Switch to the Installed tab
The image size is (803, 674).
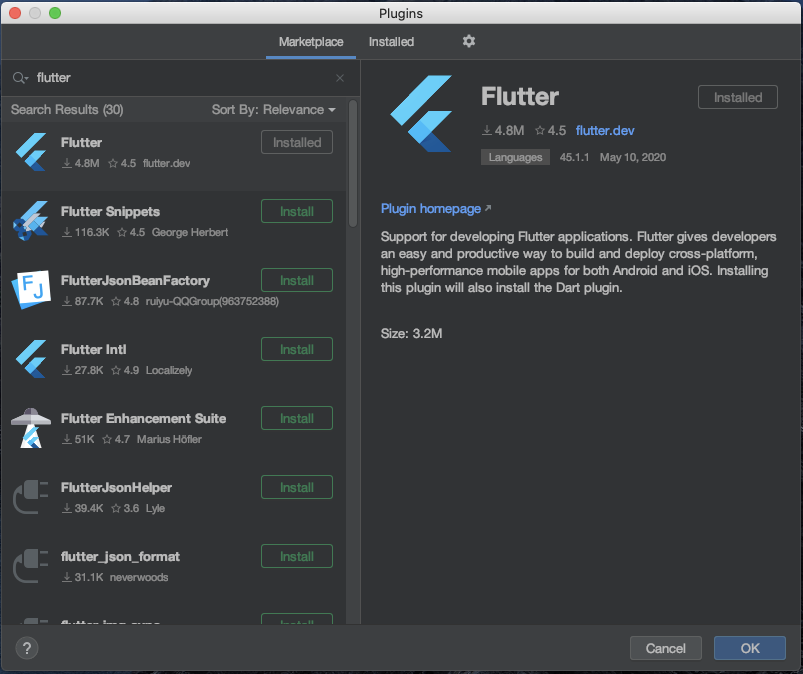tap(391, 42)
